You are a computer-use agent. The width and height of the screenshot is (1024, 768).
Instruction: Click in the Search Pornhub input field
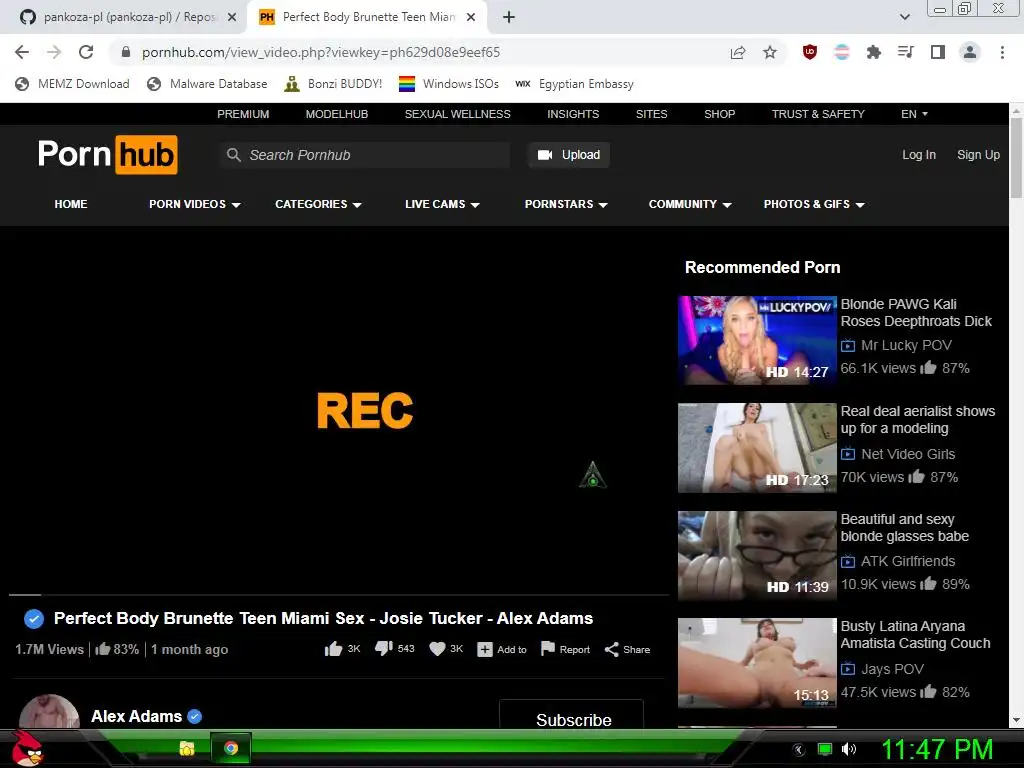pos(364,155)
